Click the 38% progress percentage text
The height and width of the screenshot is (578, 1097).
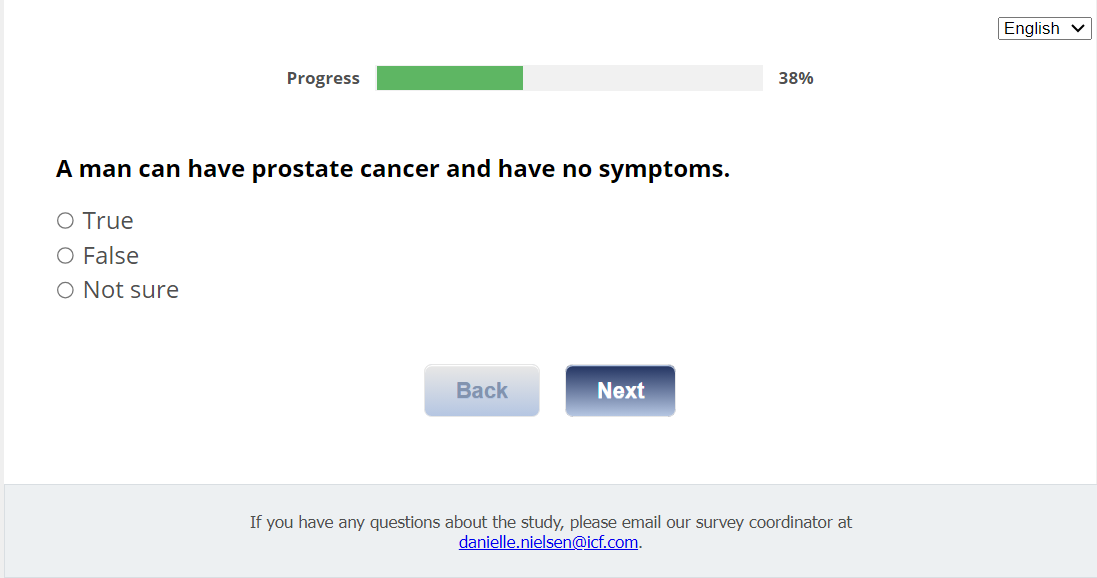[x=796, y=78]
